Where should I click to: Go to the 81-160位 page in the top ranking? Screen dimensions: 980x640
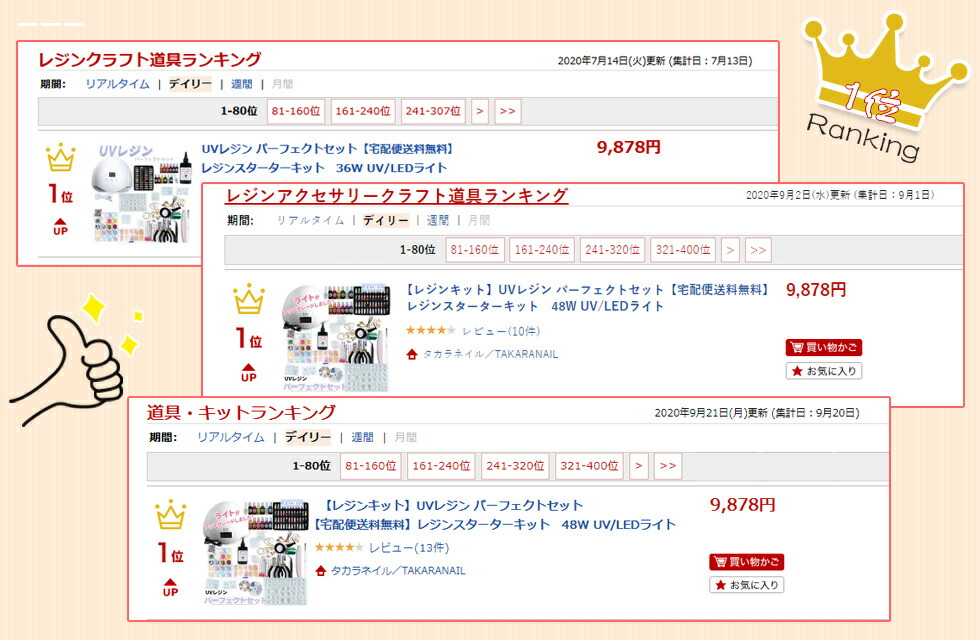tap(296, 111)
